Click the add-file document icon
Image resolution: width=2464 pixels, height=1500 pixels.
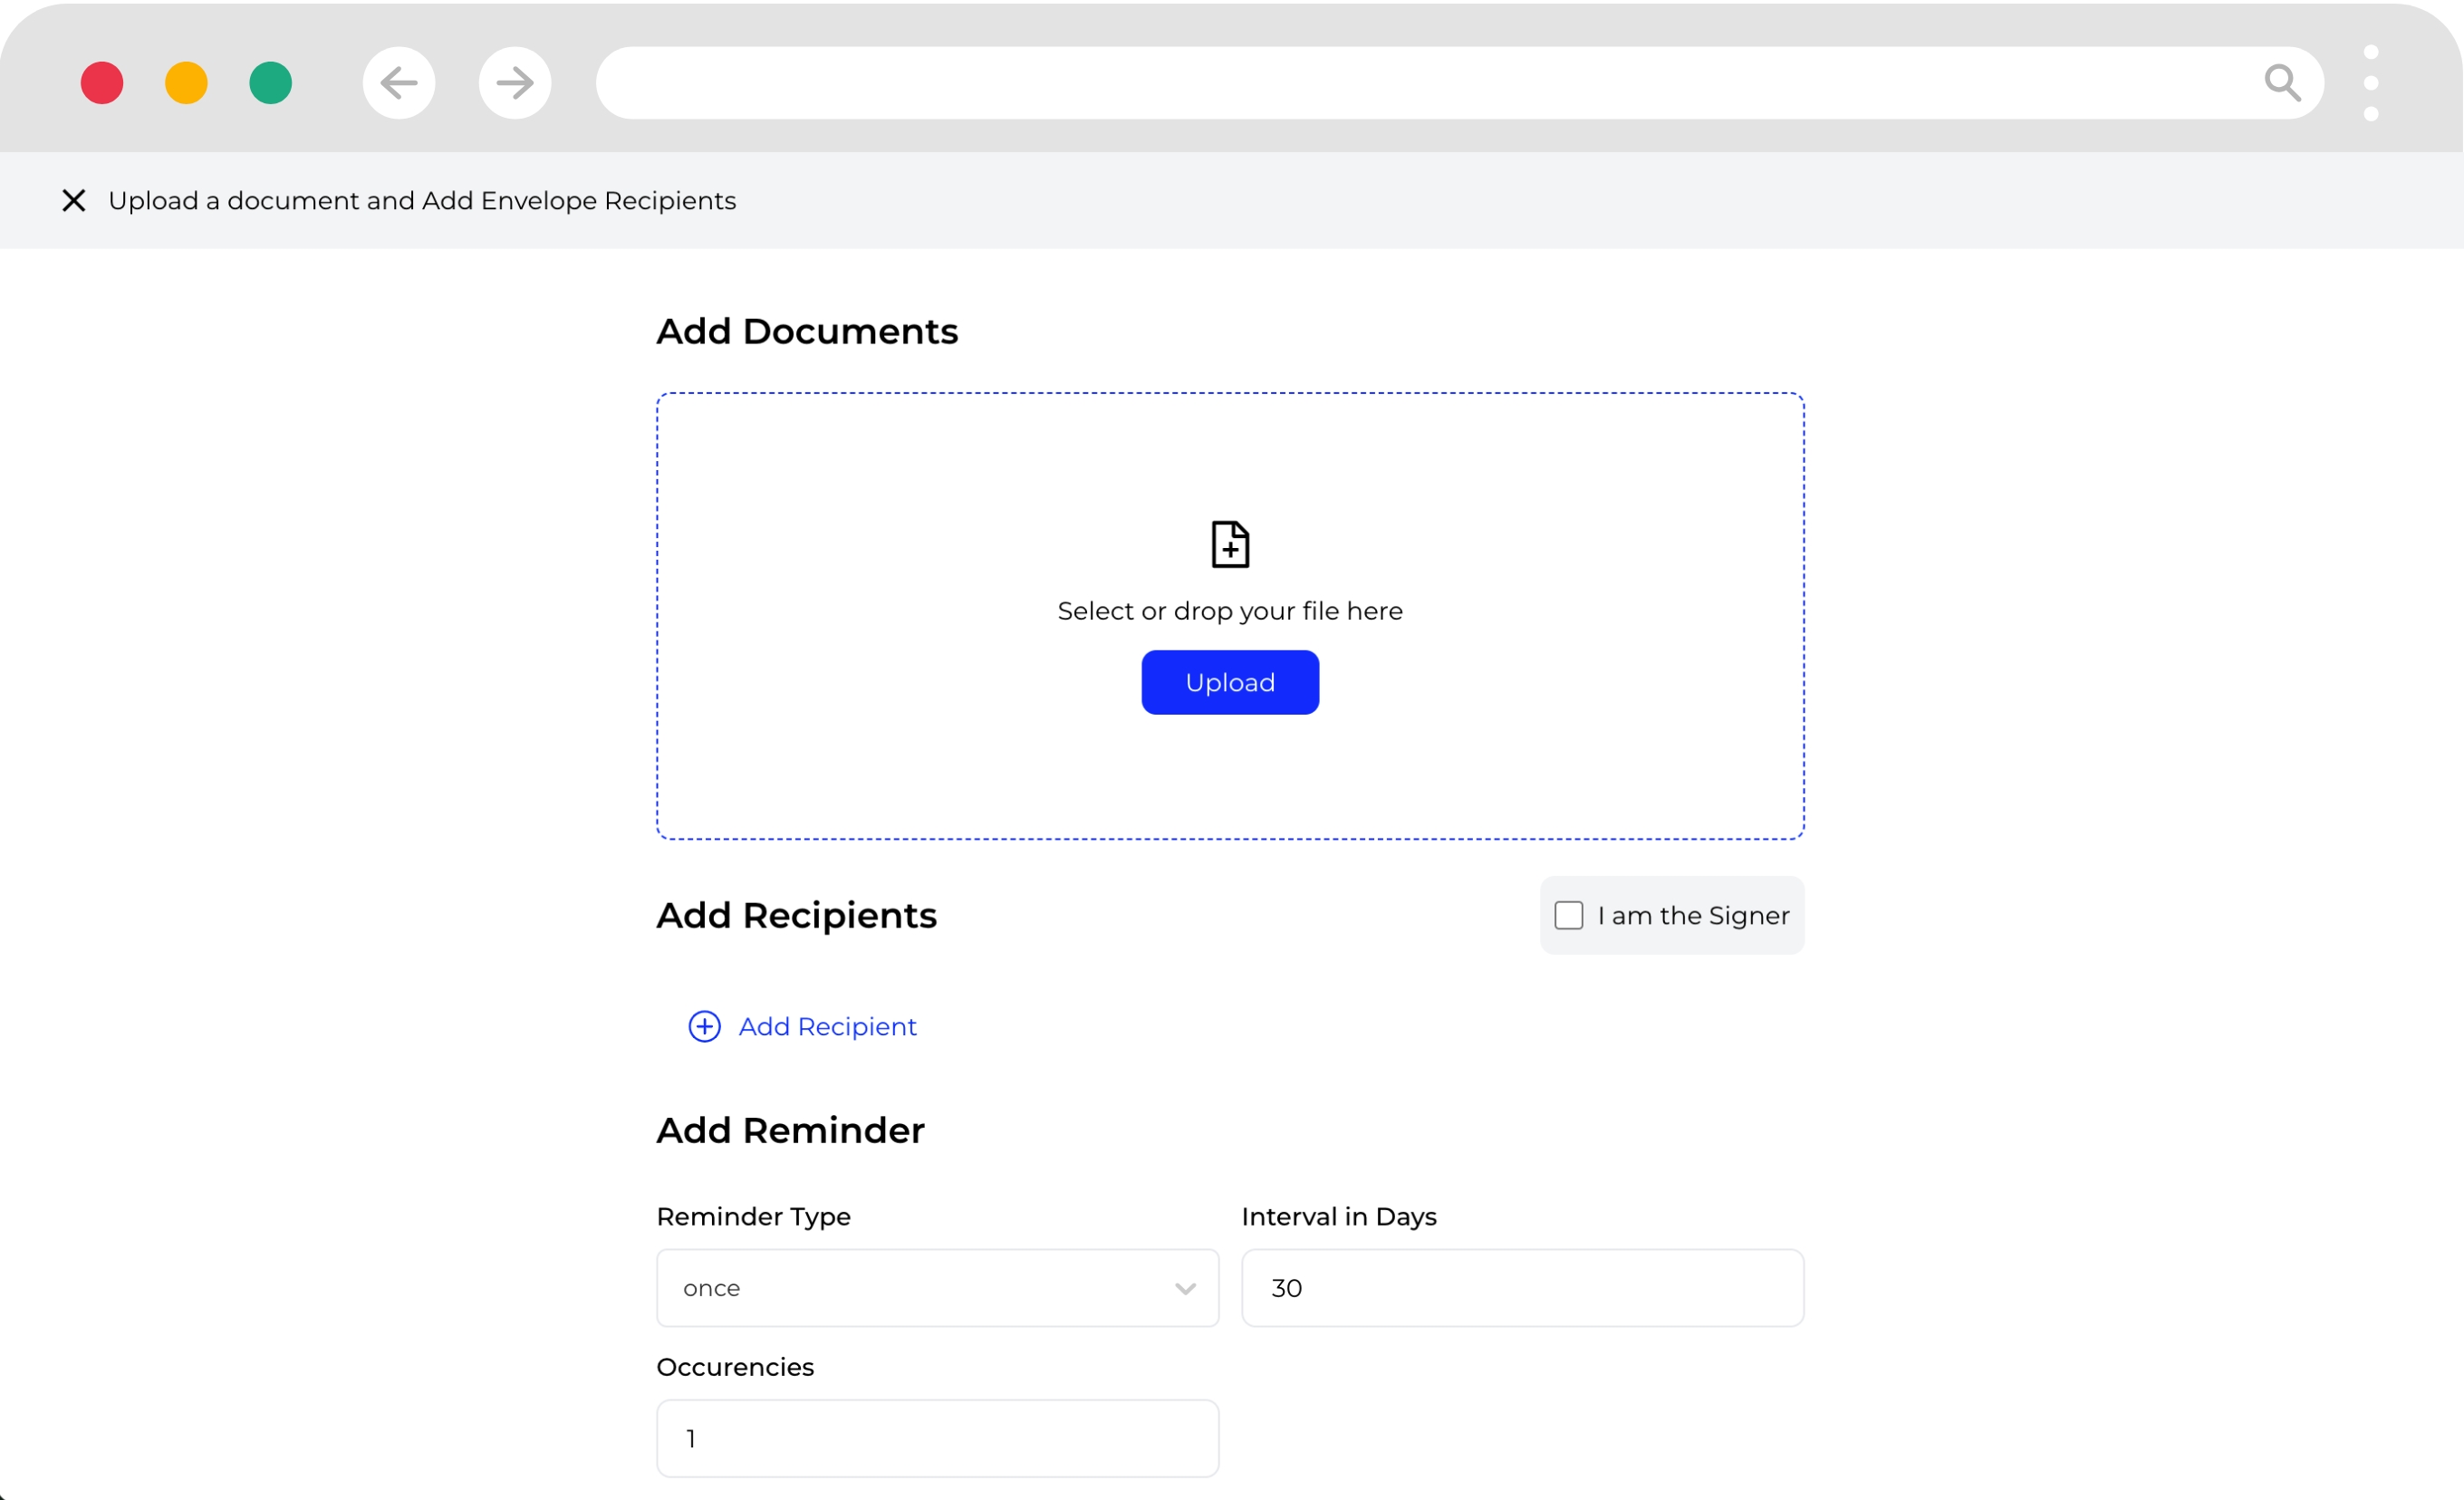click(x=1230, y=545)
